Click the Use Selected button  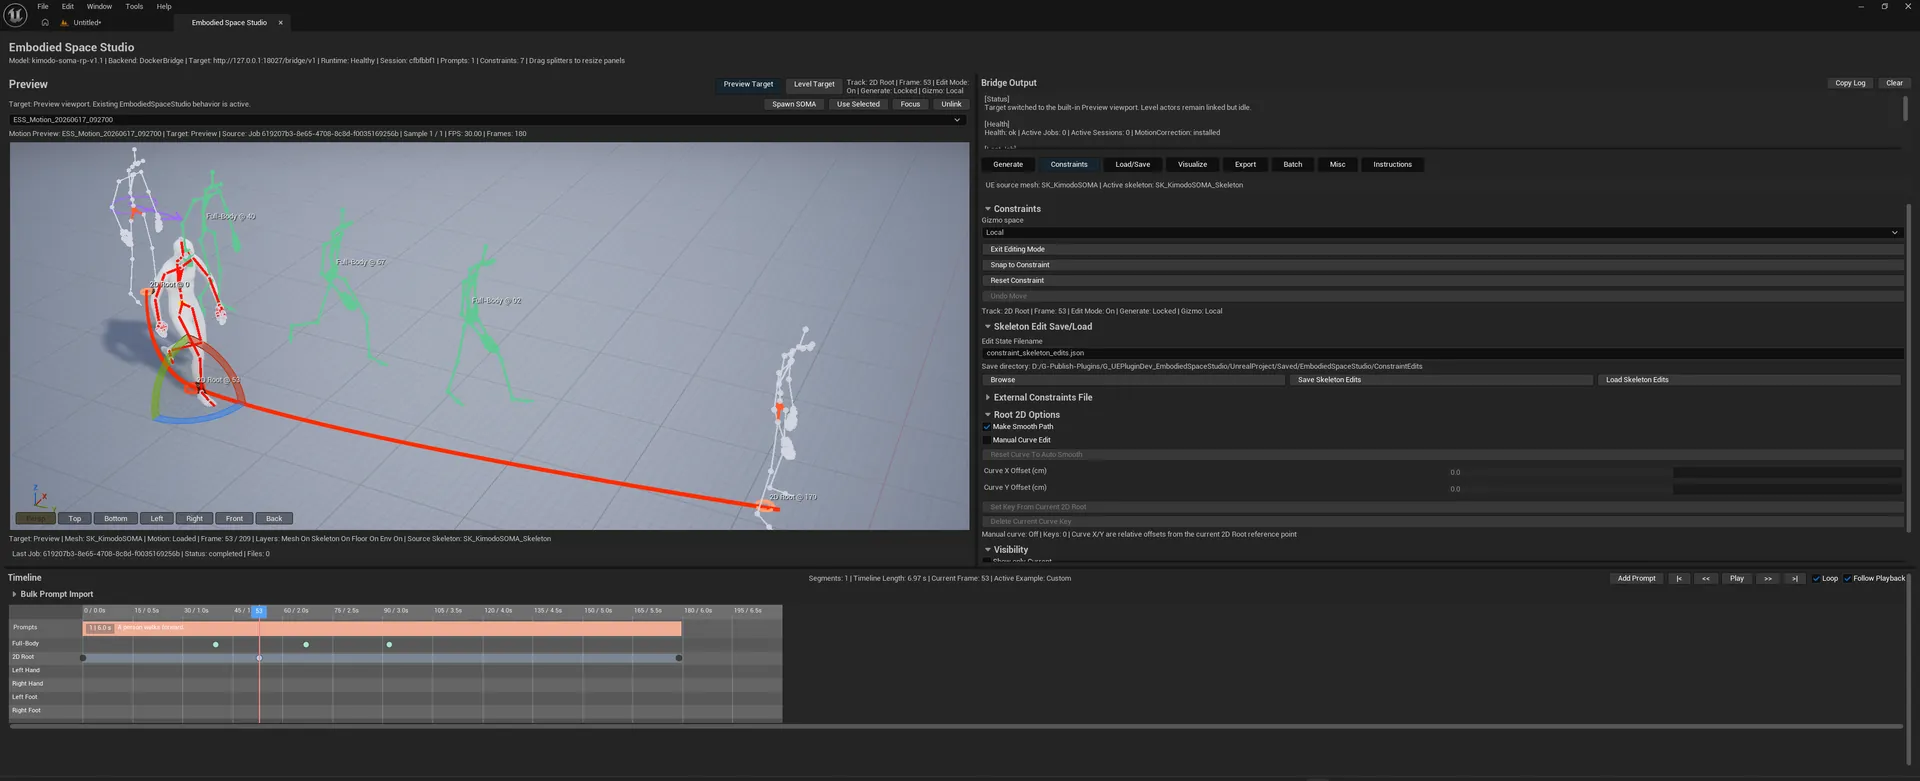point(858,104)
